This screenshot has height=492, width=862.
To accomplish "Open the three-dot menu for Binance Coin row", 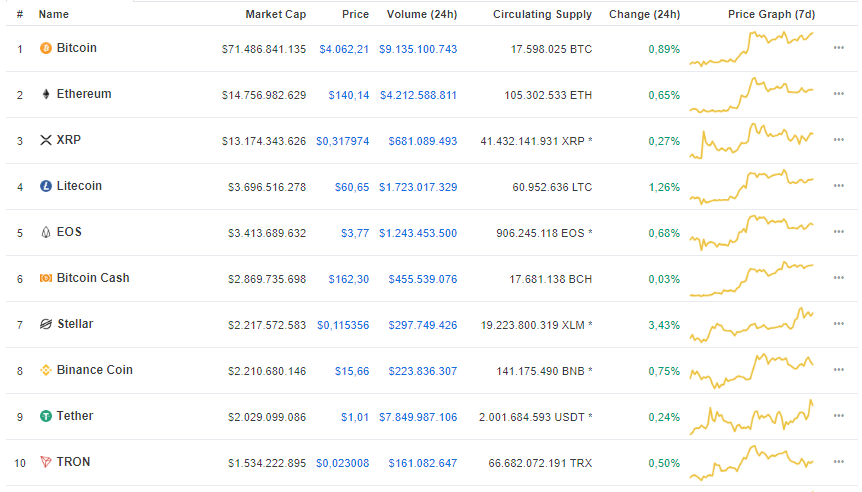I will (x=838, y=370).
